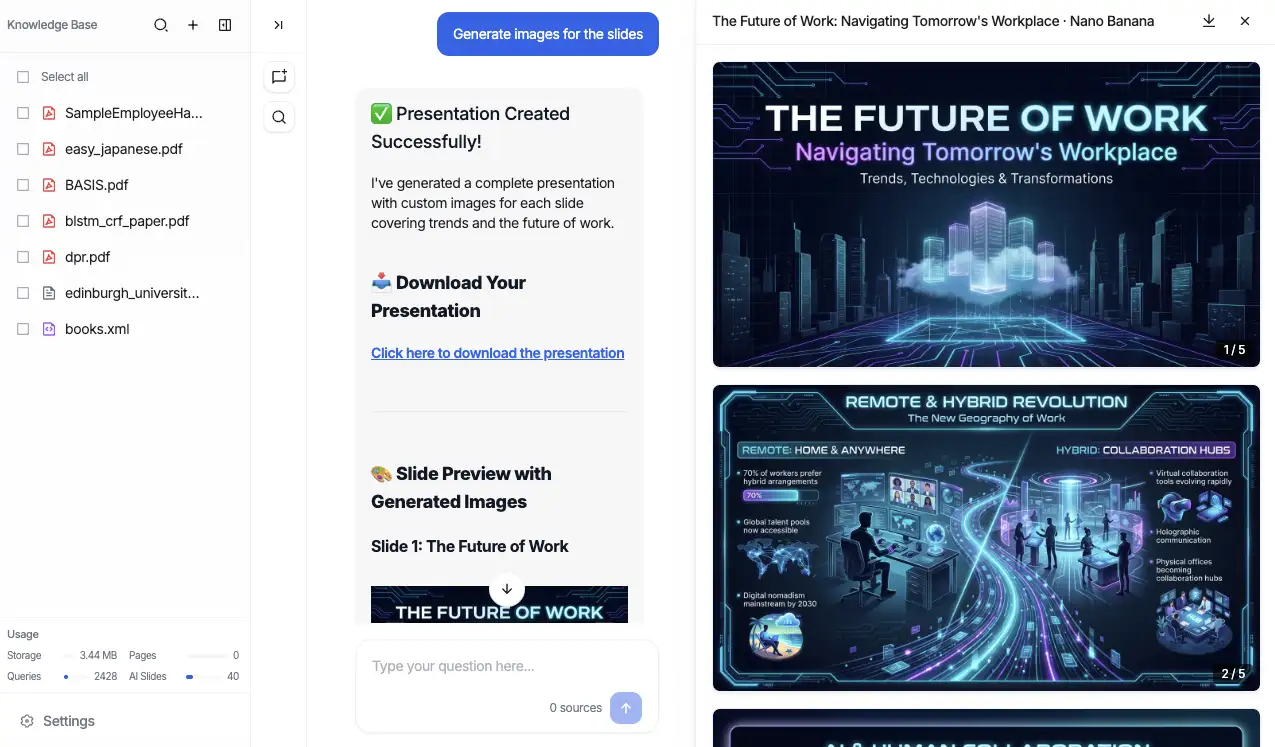1275x747 pixels.
Task: Tick the books.xml checkbox
Action: [x=23, y=329]
